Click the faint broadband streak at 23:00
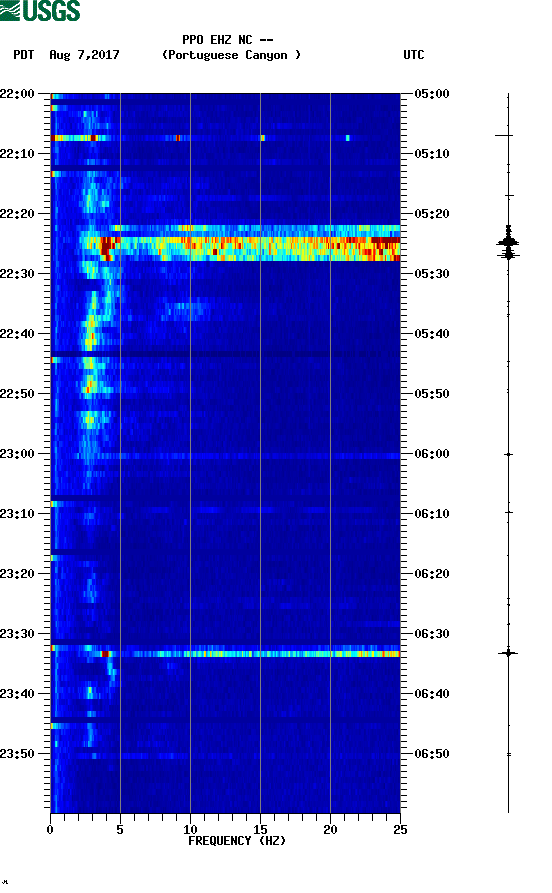Viewport: 552px width, 893px height. tap(226, 456)
